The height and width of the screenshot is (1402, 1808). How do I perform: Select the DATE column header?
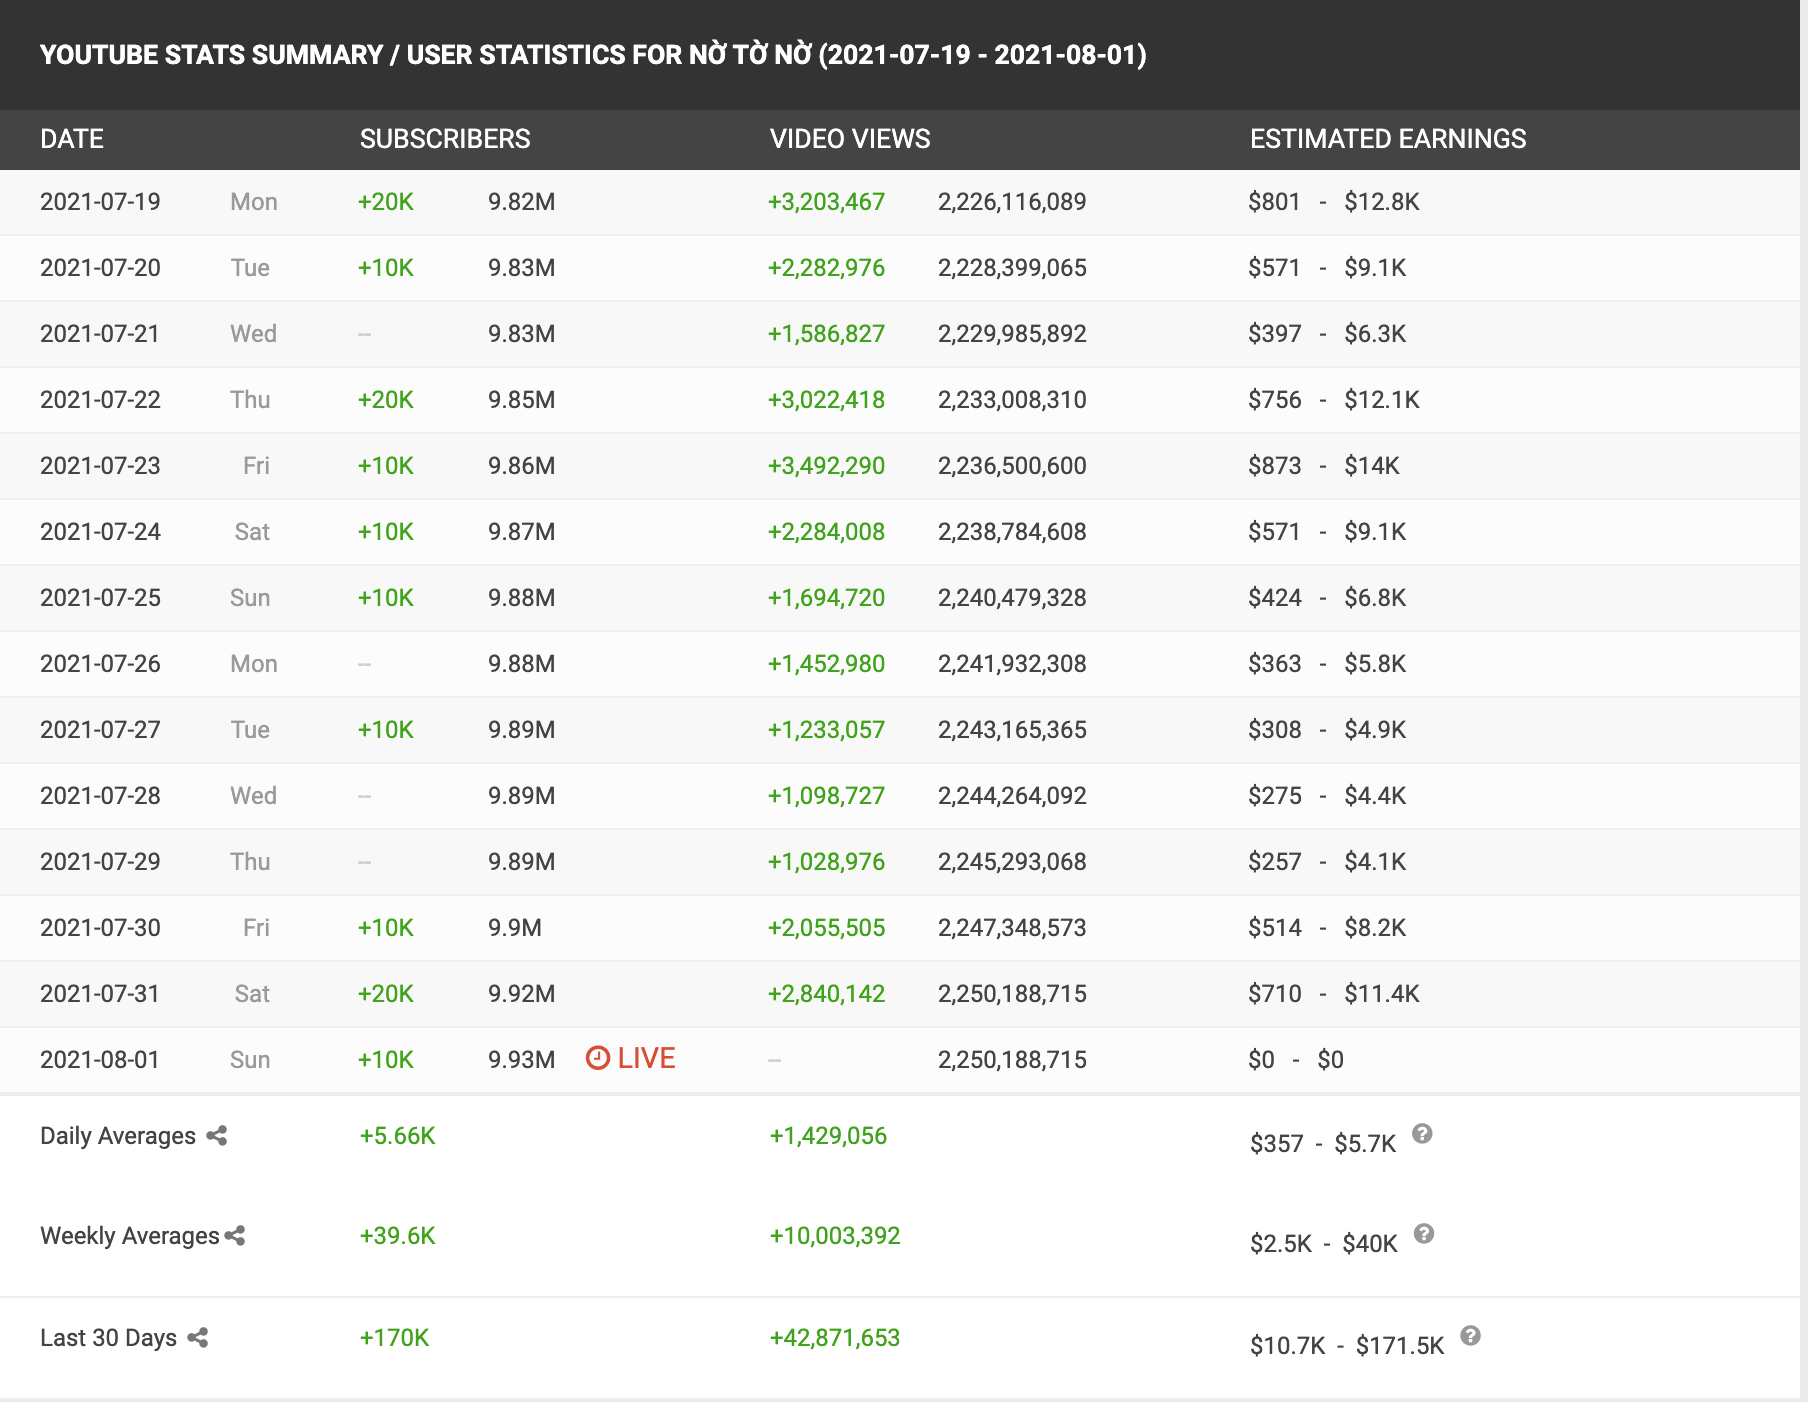71,139
